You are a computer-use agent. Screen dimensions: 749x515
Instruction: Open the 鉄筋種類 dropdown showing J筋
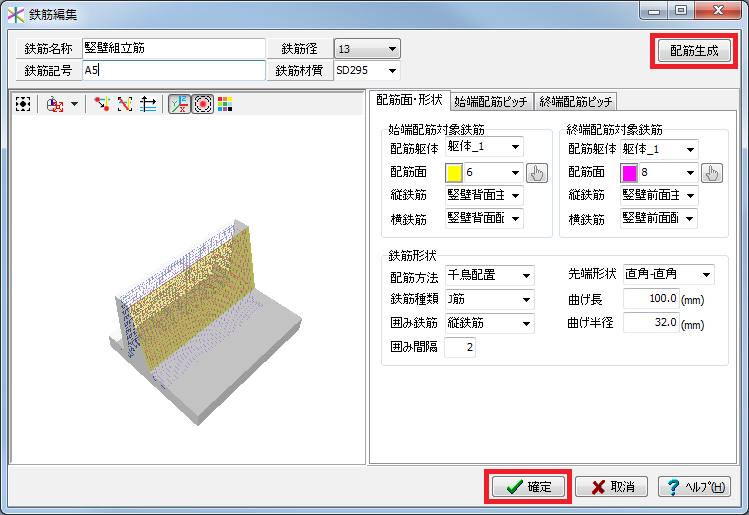[490, 300]
